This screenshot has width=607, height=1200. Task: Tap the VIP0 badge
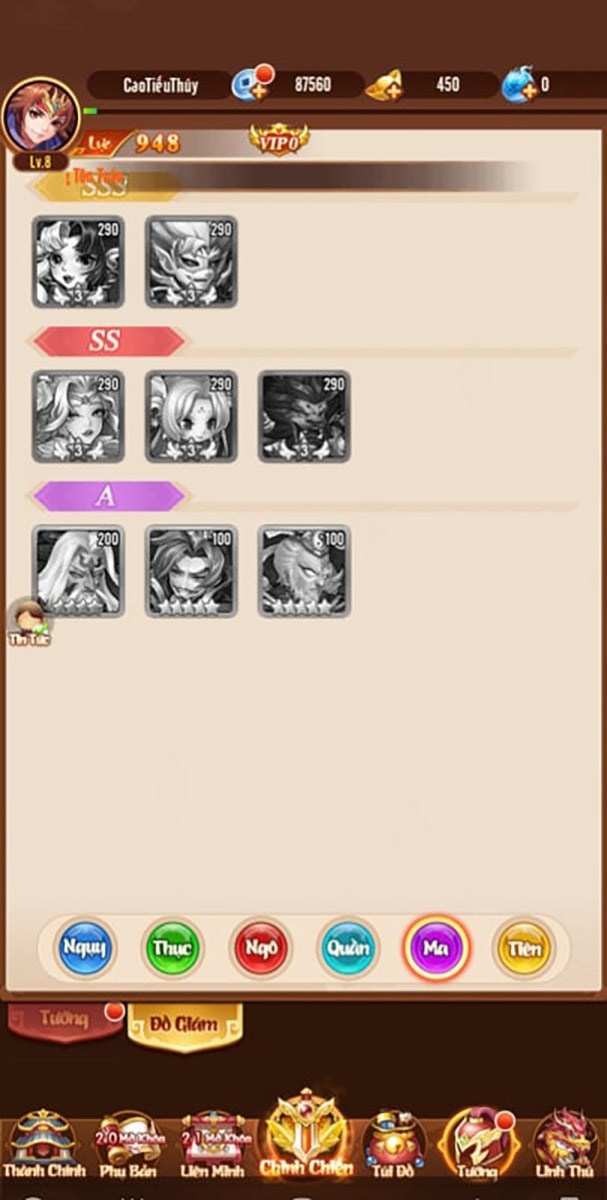click(x=279, y=141)
